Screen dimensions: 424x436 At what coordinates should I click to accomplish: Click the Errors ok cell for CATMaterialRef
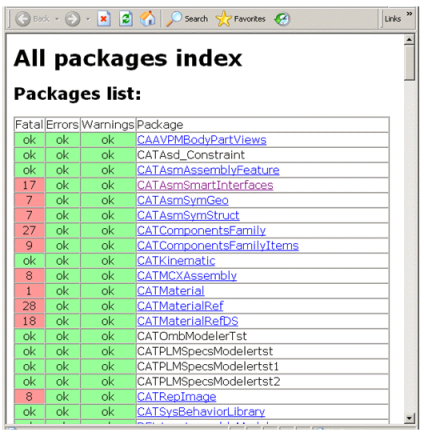click(62, 306)
